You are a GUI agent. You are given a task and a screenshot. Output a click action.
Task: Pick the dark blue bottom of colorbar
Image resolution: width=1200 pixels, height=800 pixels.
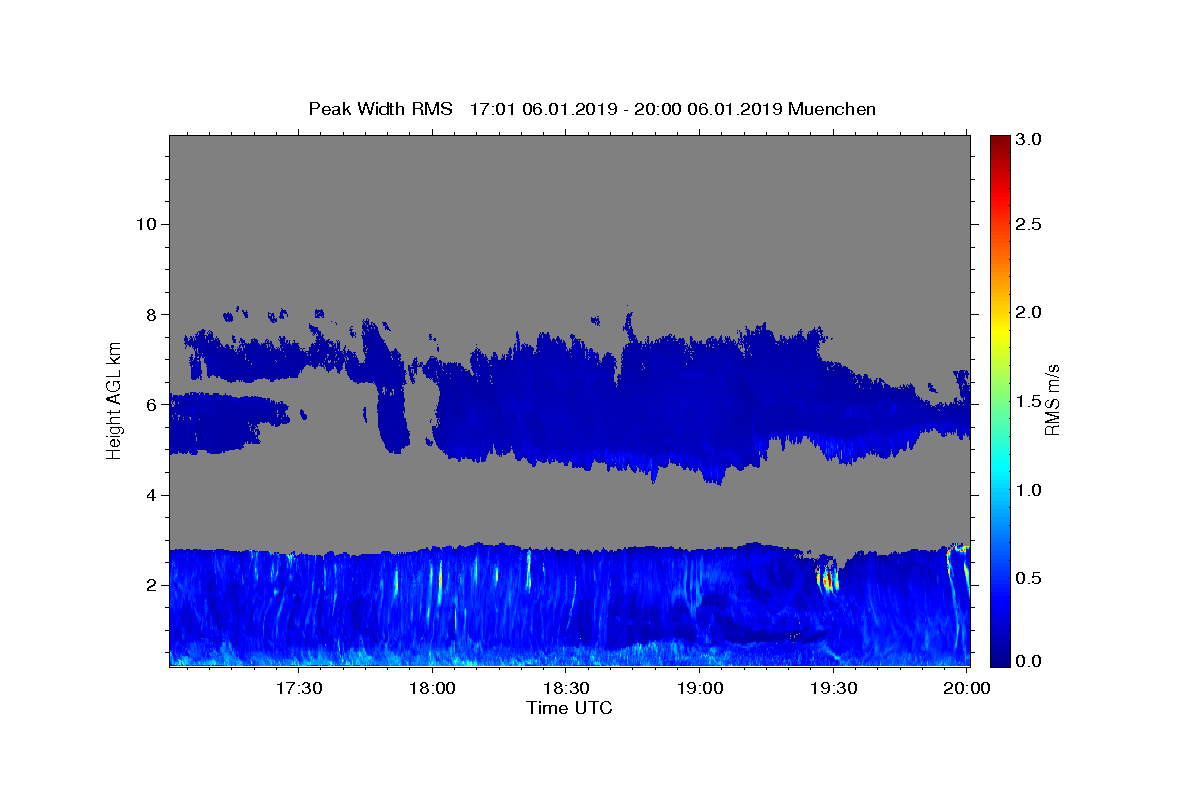[999, 658]
